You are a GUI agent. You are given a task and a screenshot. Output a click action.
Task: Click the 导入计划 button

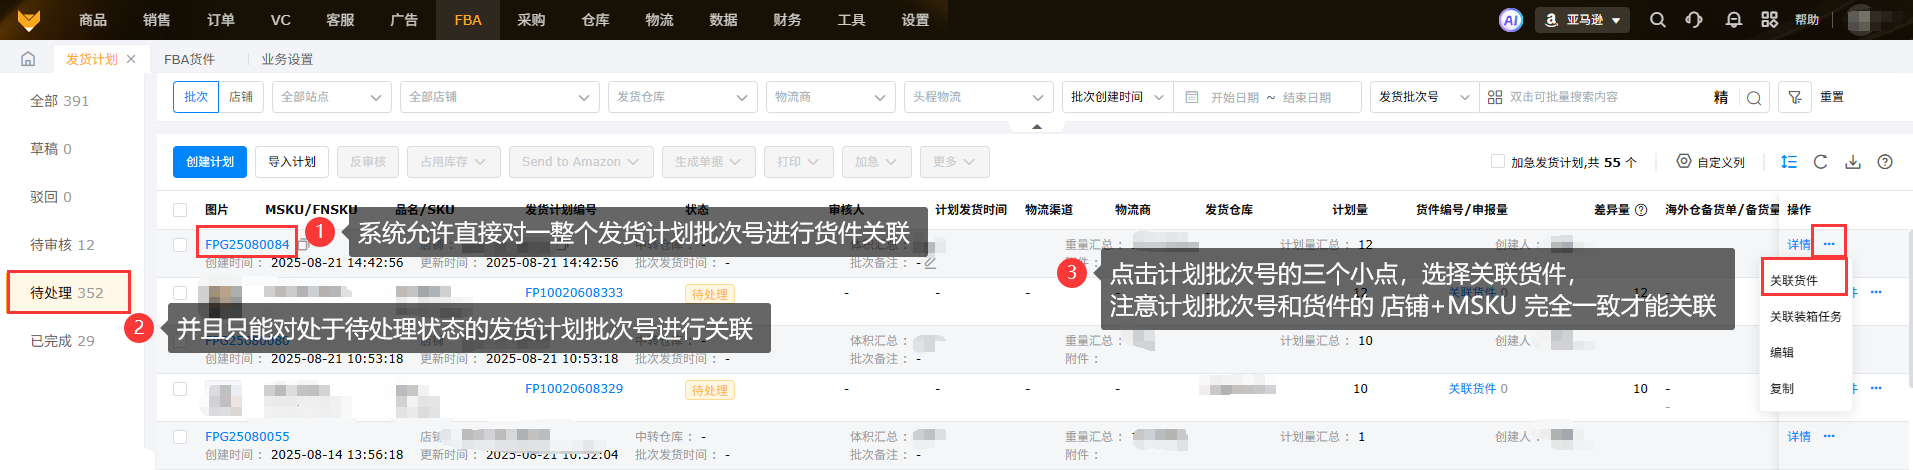(x=292, y=162)
